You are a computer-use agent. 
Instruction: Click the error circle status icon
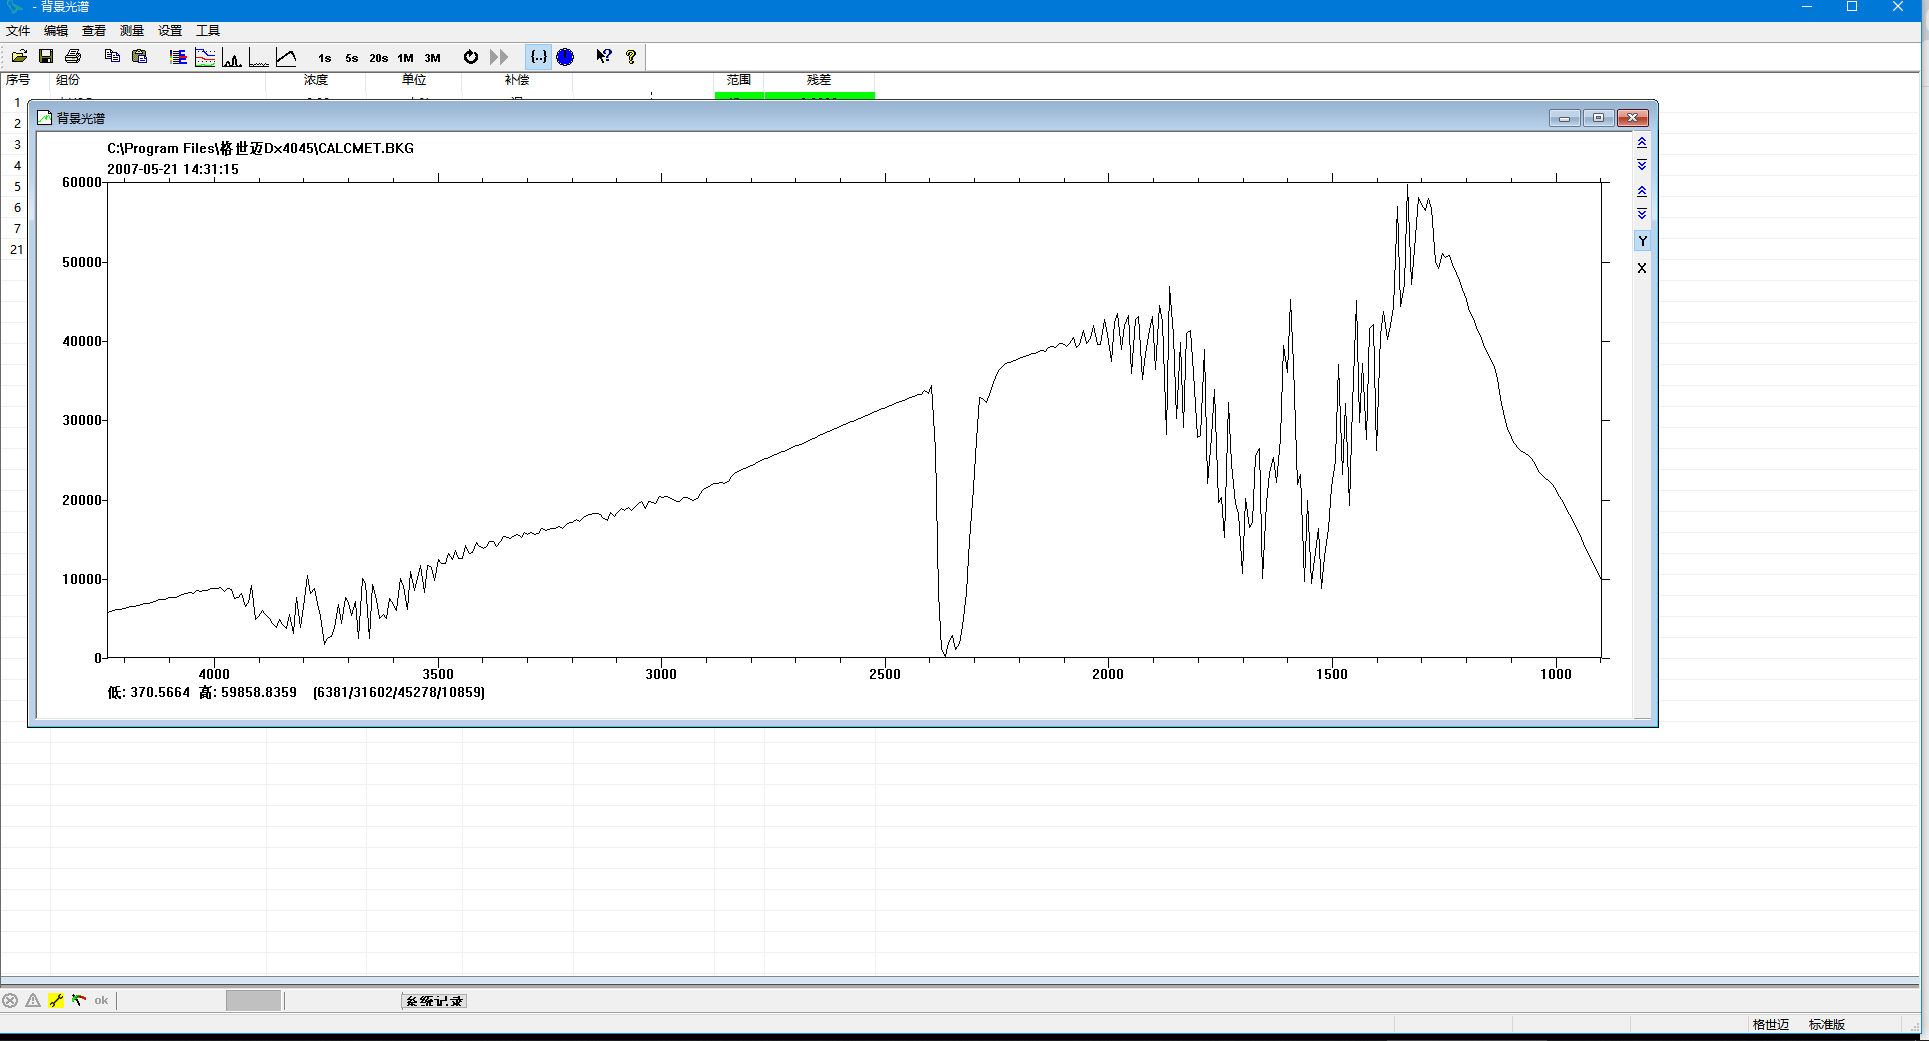point(10,1000)
